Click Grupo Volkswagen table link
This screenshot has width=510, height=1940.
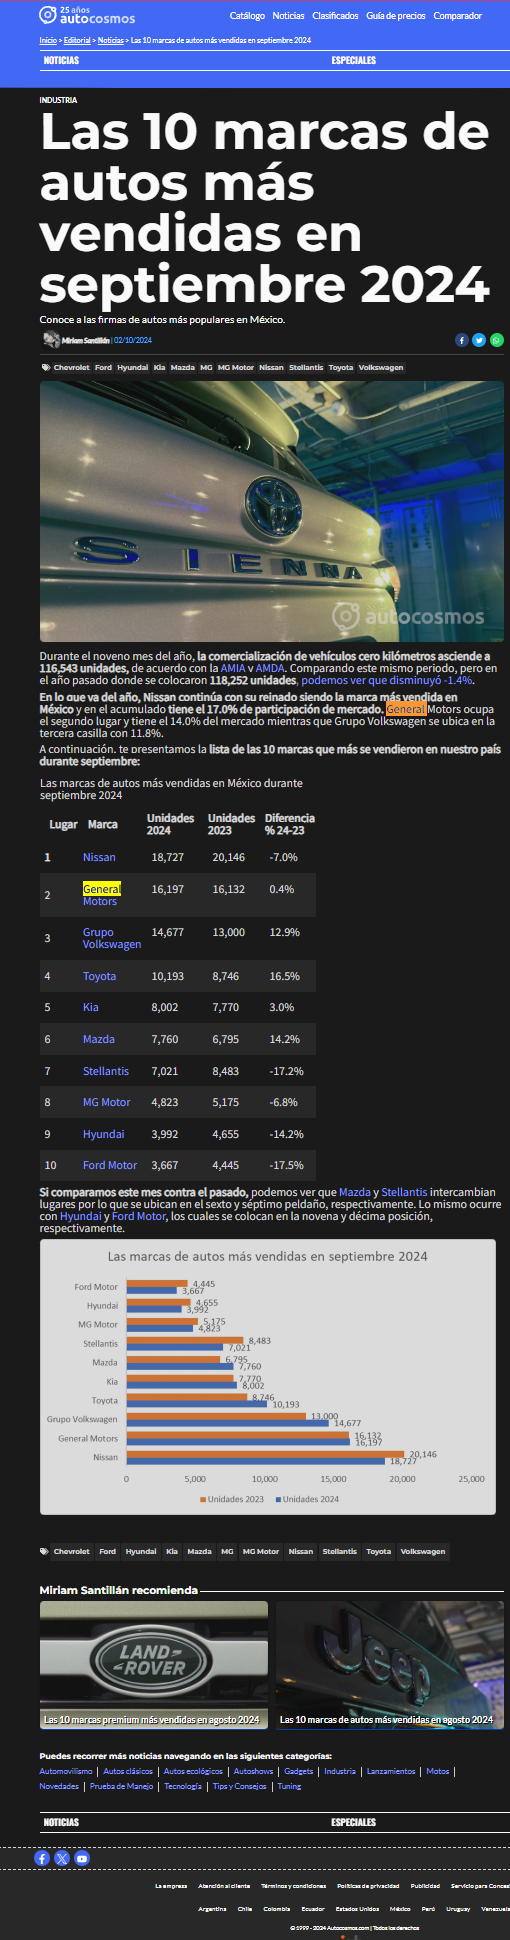pyautogui.click(x=112, y=938)
